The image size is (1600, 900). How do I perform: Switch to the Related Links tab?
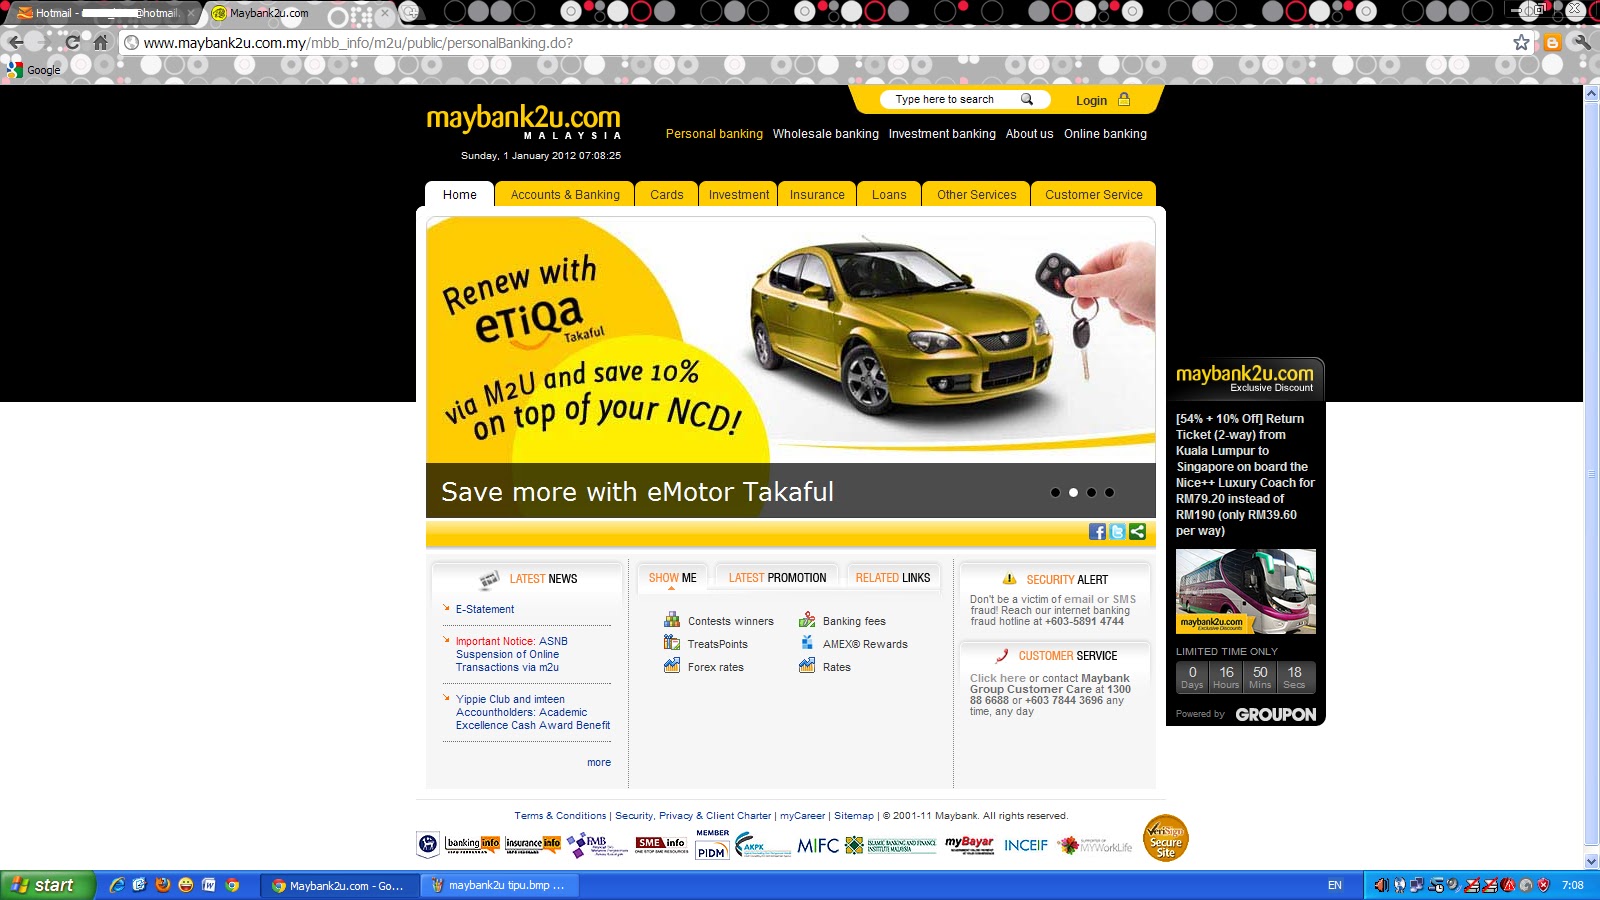pyautogui.click(x=893, y=578)
